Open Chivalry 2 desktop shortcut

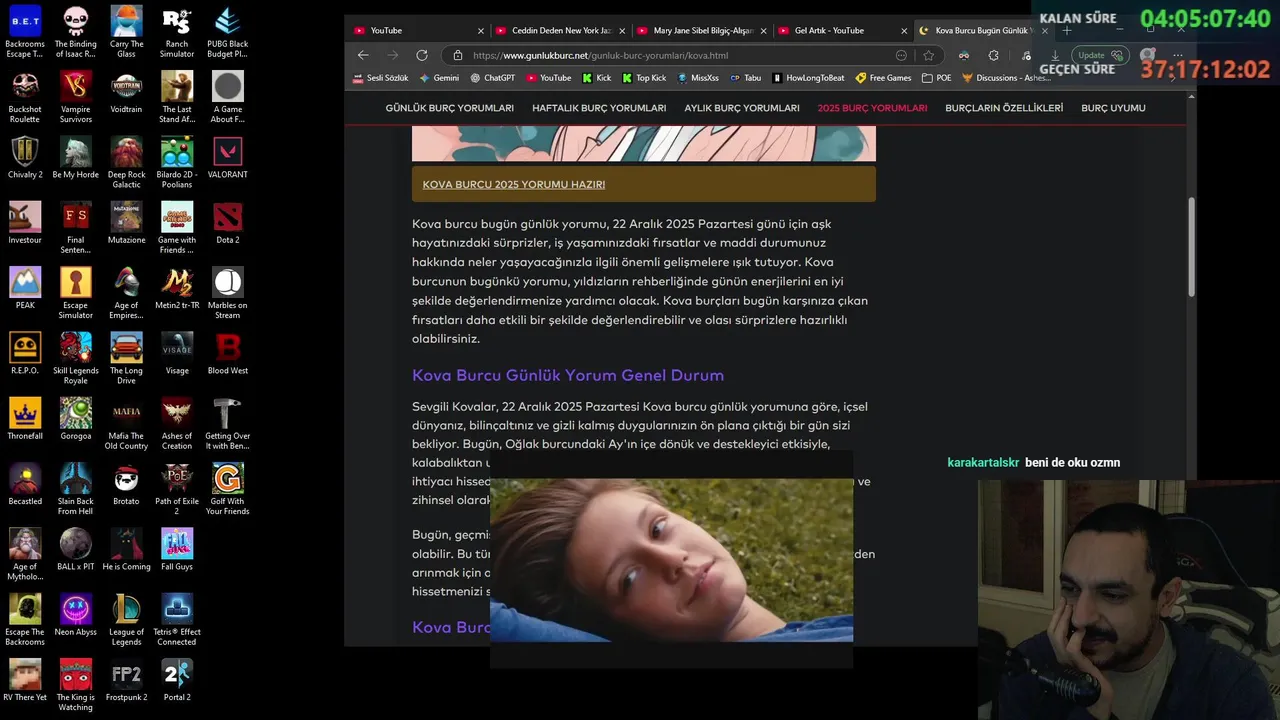click(x=25, y=157)
